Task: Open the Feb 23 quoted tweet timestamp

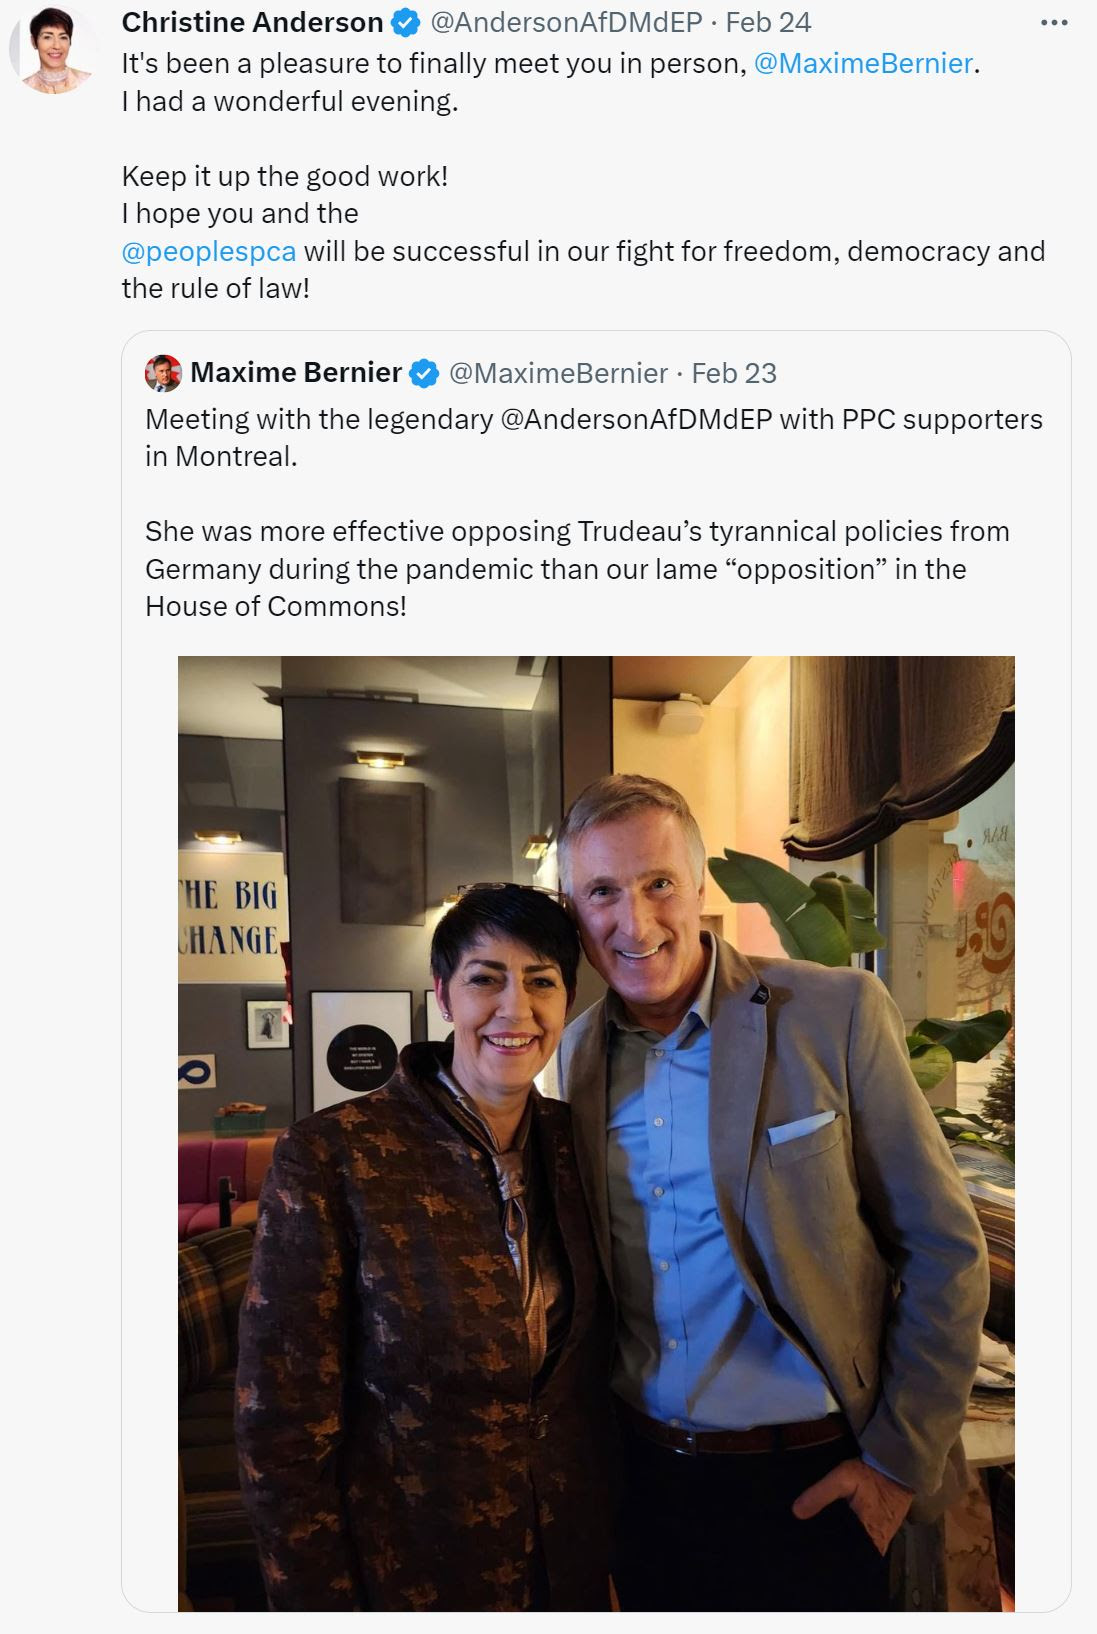Action: (x=734, y=373)
